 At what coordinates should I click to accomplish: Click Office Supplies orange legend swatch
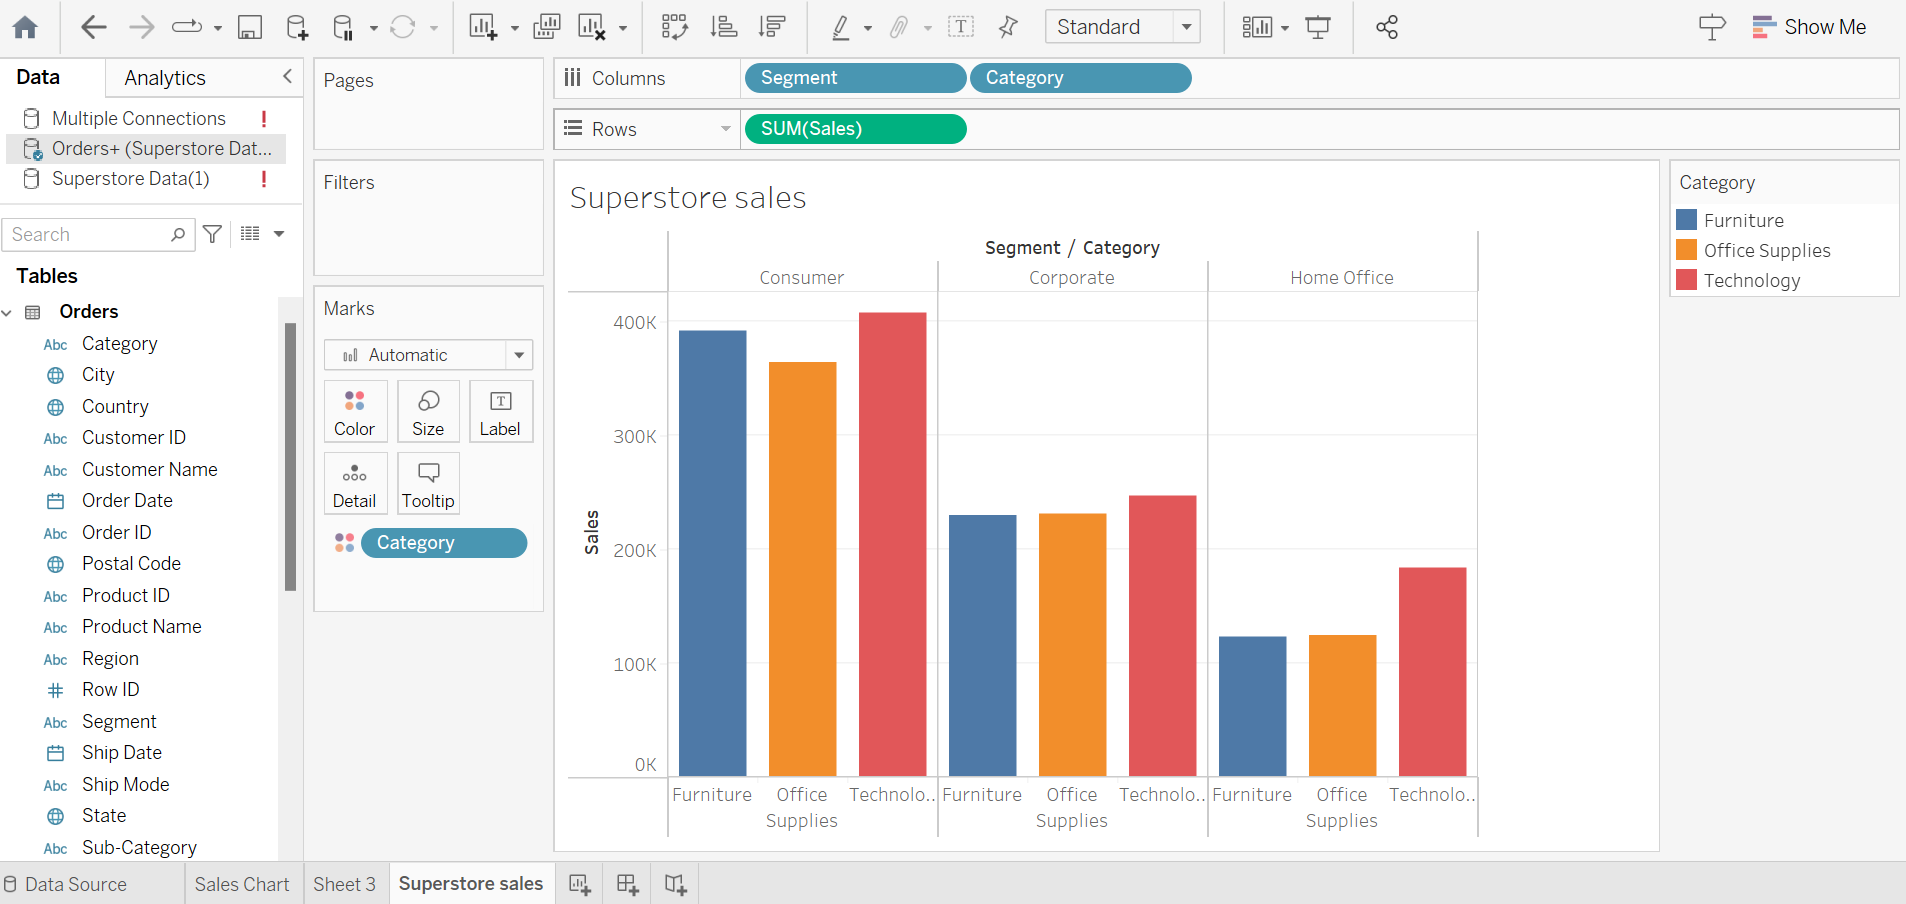(x=1687, y=250)
